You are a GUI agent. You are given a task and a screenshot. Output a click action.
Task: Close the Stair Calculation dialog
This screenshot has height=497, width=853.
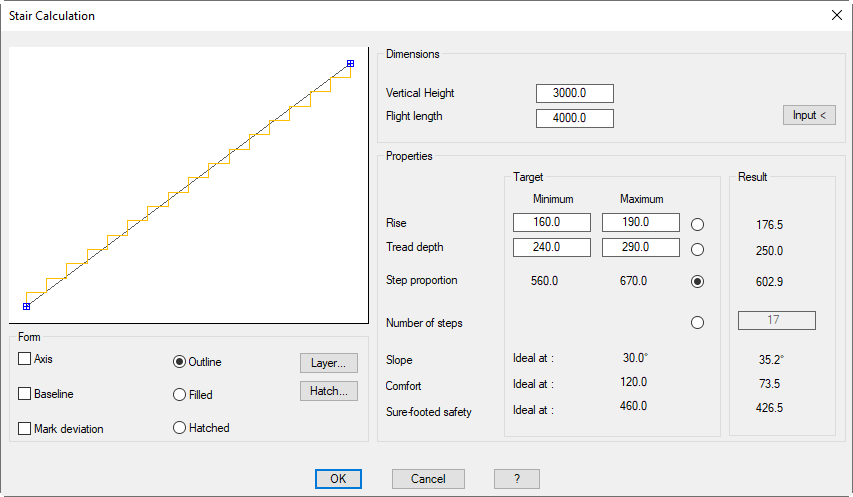click(x=836, y=15)
